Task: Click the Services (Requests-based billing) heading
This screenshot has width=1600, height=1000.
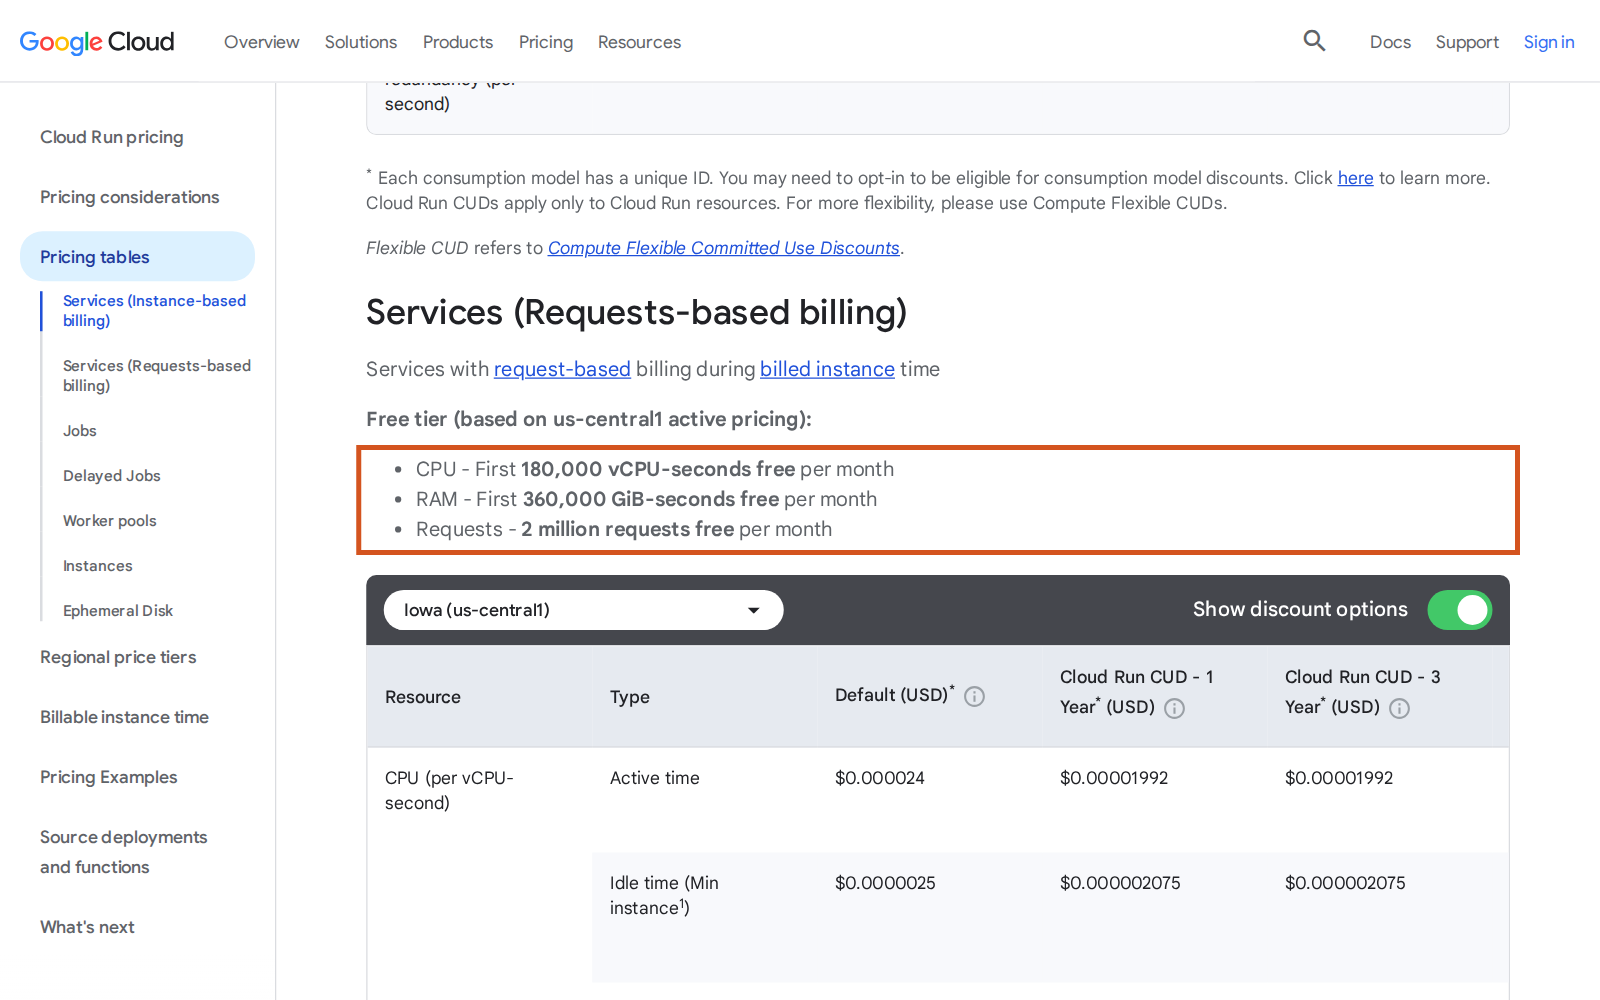Action: [x=636, y=312]
